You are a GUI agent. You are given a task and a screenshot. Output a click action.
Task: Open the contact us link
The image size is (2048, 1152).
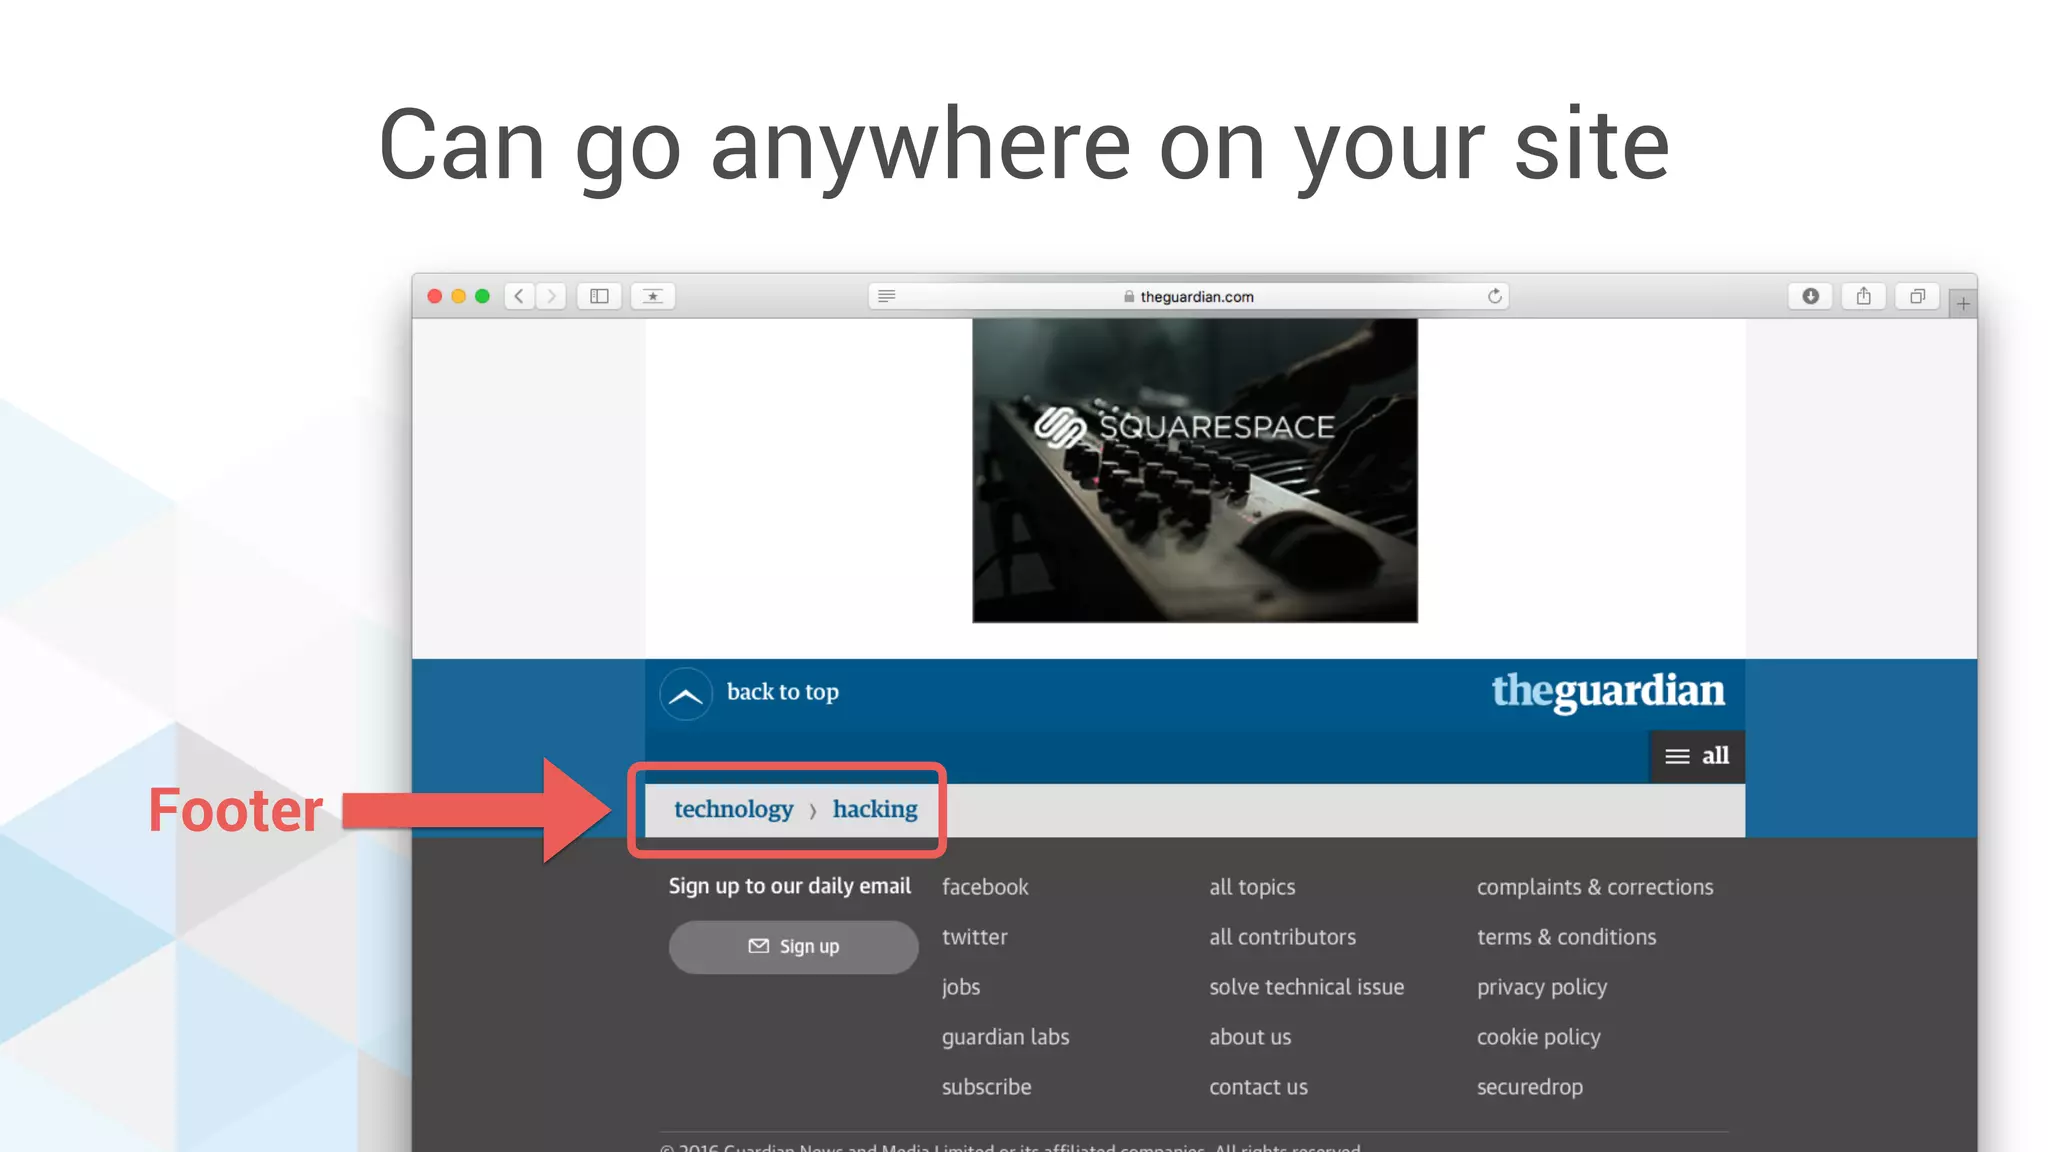coord(1258,1087)
